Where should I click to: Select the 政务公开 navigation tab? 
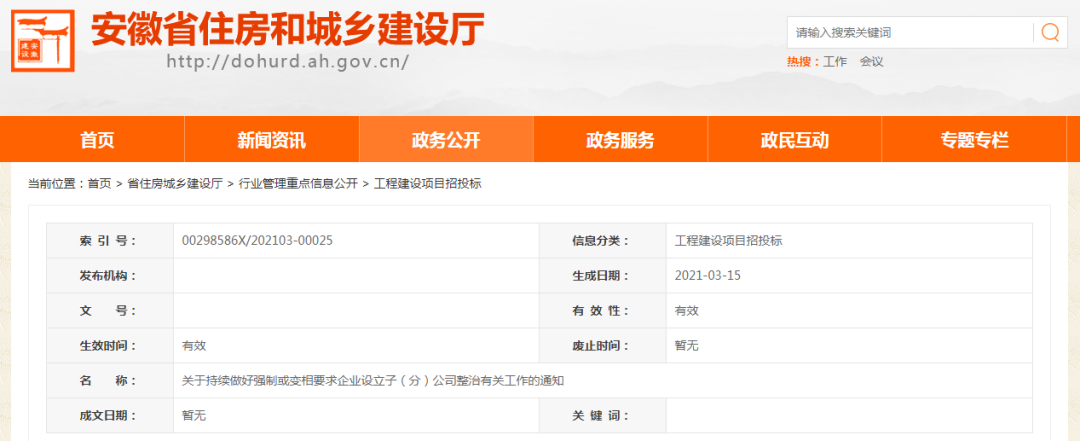[446, 140]
